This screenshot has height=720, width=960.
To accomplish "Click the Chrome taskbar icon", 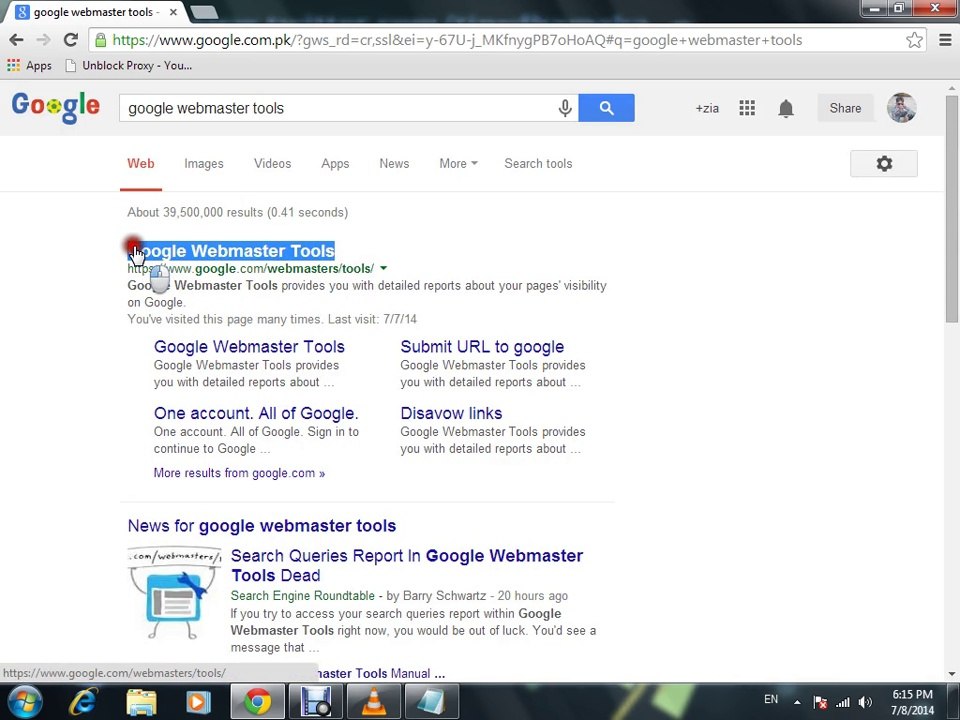I will click(x=258, y=702).
